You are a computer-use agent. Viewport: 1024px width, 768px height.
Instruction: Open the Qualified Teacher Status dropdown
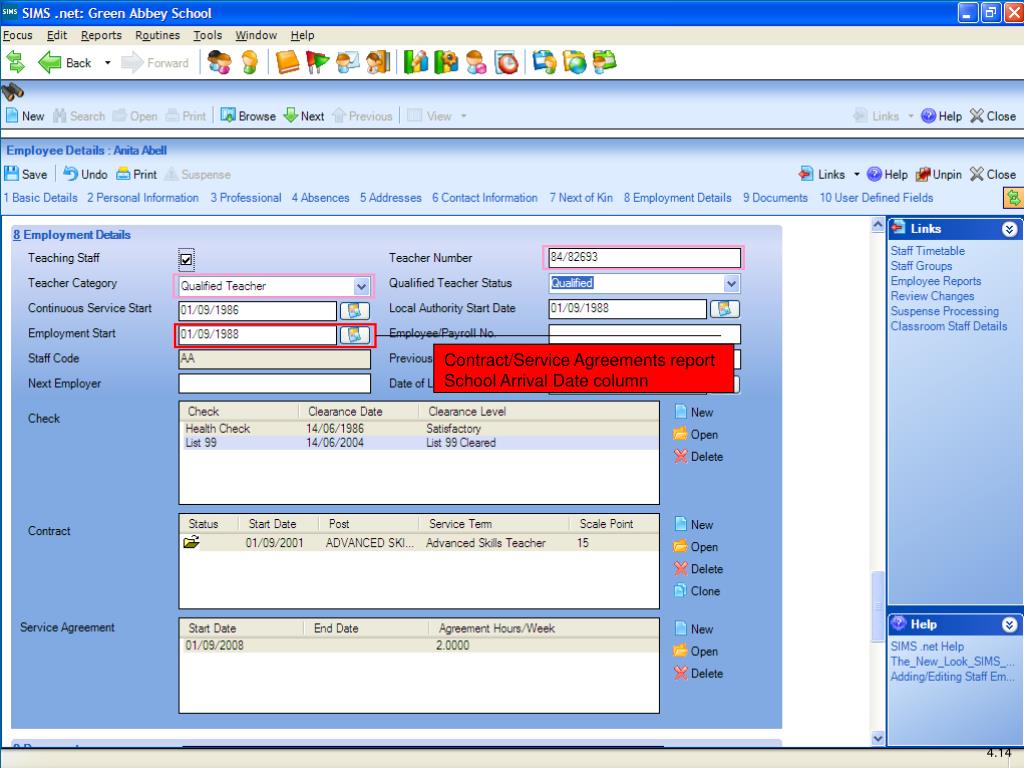pyautogui.click(x=731, y=284)
